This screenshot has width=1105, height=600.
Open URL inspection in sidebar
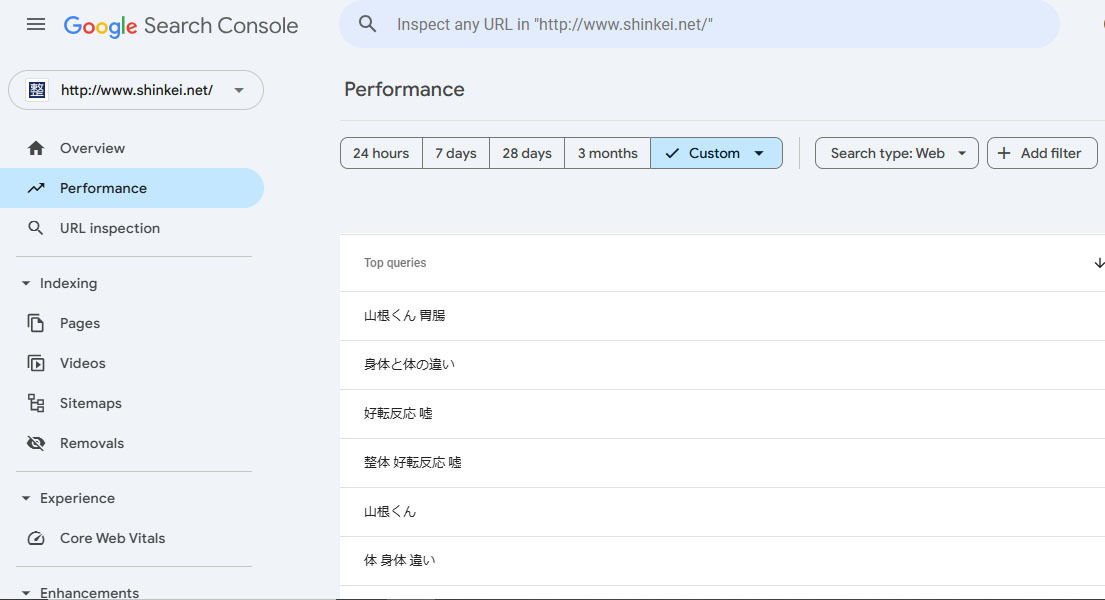coord(132,228)
